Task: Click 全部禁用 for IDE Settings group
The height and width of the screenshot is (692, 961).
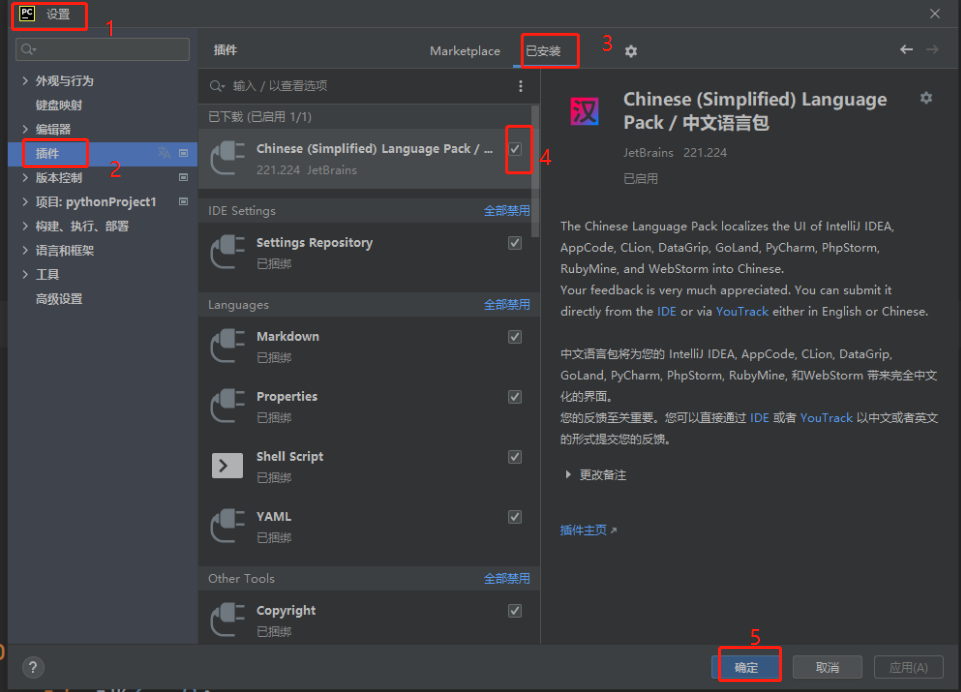Action: pos(507,210)
